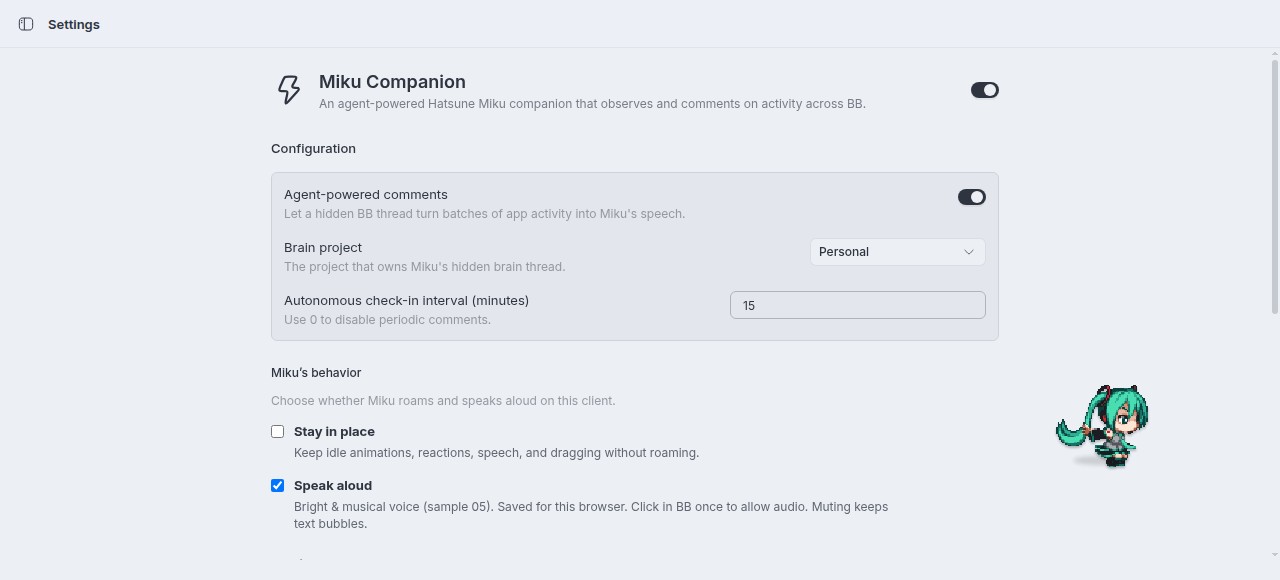This screenshot has height=580, width=1280.
Task: Turn off Agent-powered comments switch
Action: (972, 197)
